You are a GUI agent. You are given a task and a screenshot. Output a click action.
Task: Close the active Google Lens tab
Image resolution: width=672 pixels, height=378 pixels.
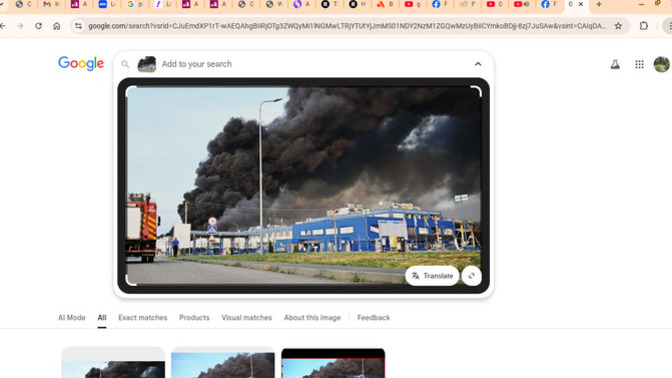tap(581, 4)
